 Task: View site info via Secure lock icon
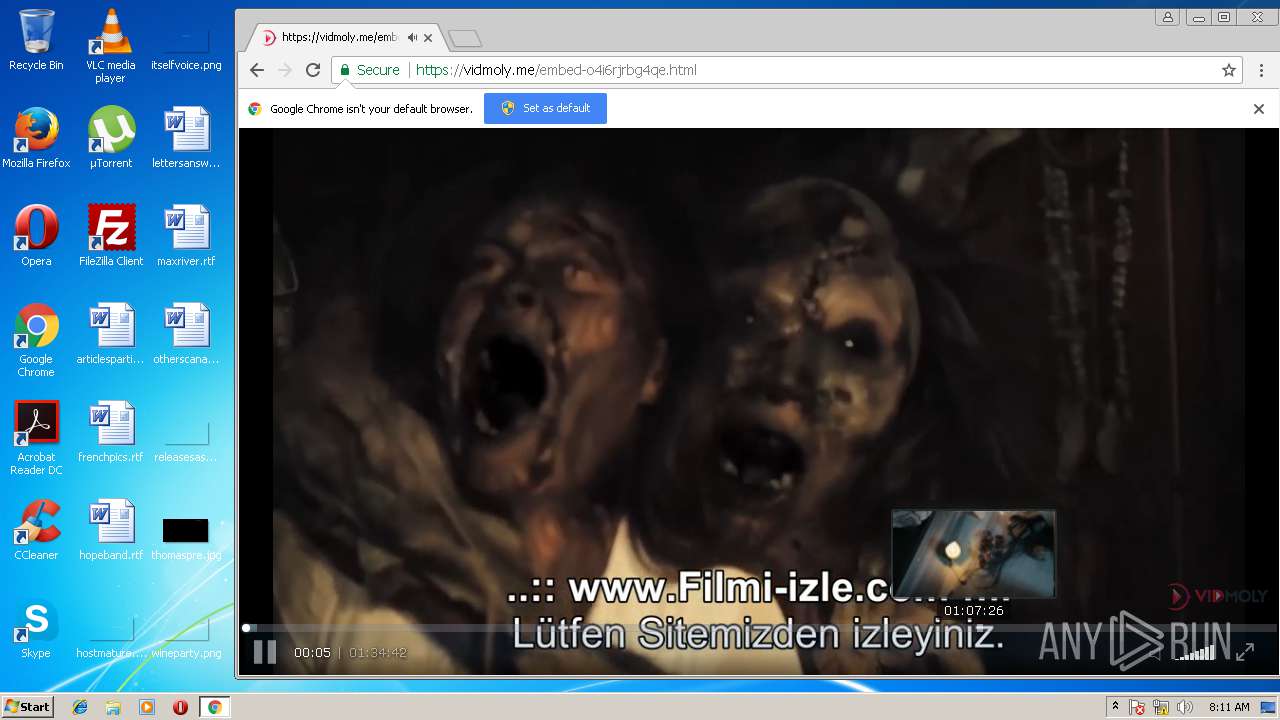pyautogui.click(x=369, y=70)
